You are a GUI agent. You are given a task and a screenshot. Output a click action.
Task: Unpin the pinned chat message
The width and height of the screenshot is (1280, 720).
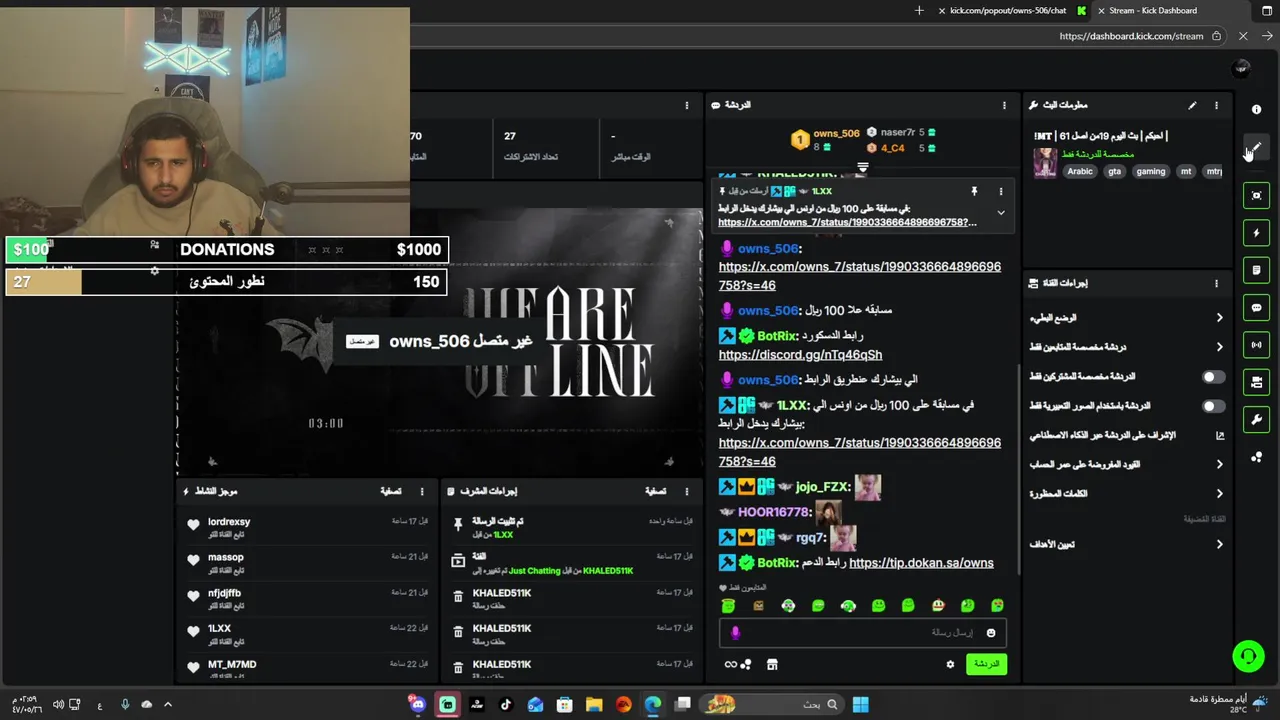(974, 191)
